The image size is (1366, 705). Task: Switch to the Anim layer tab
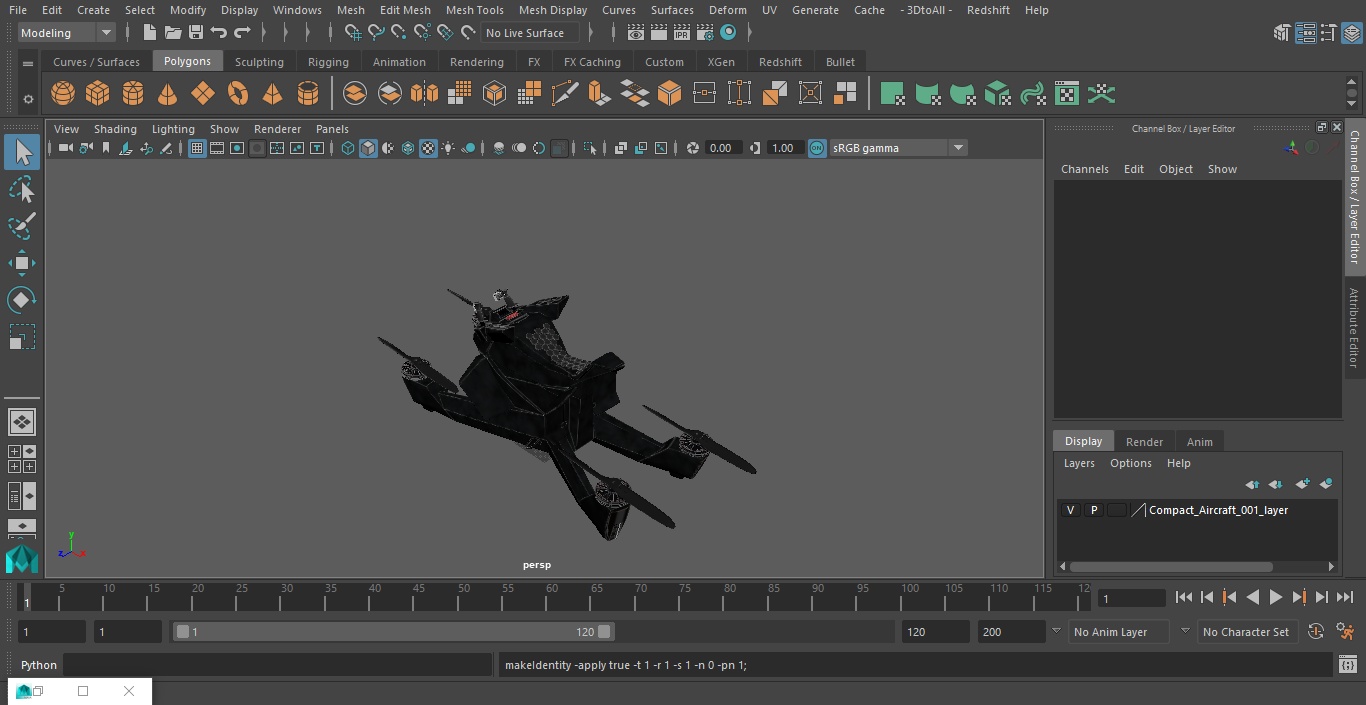[1199, 441]
